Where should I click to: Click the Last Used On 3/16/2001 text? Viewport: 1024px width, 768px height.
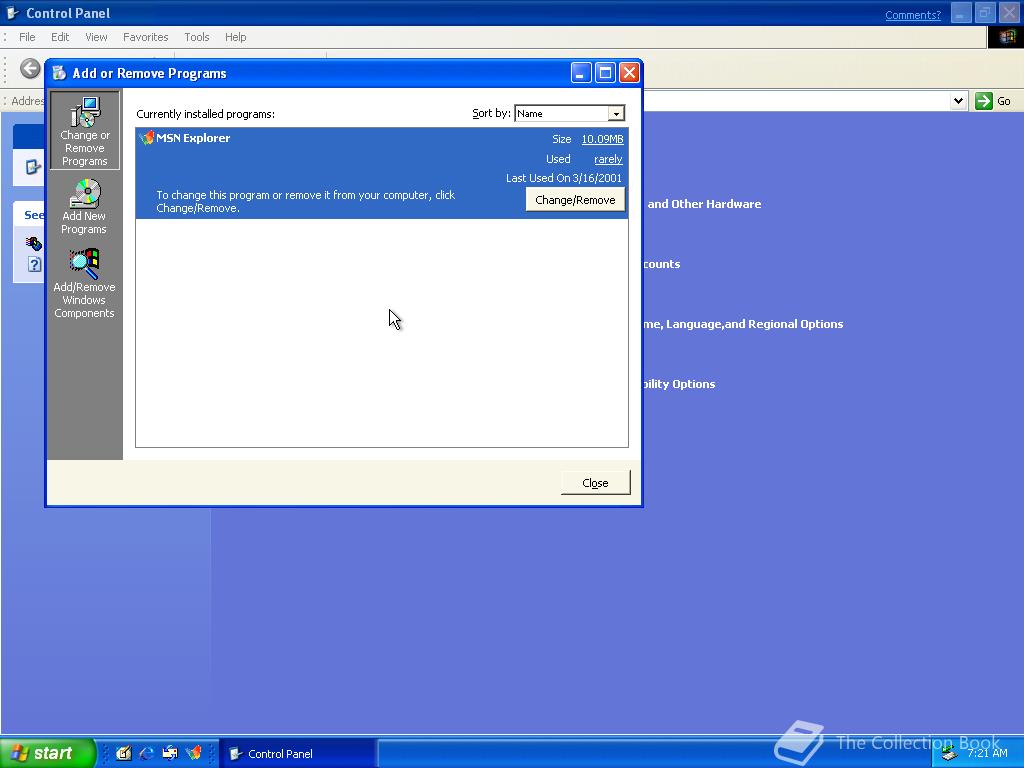click(564, 178)
